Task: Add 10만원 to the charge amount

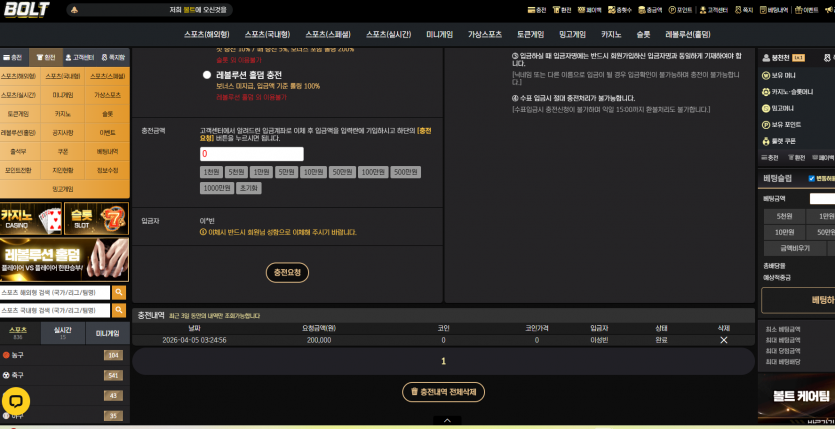Action: tap(313, 172)
